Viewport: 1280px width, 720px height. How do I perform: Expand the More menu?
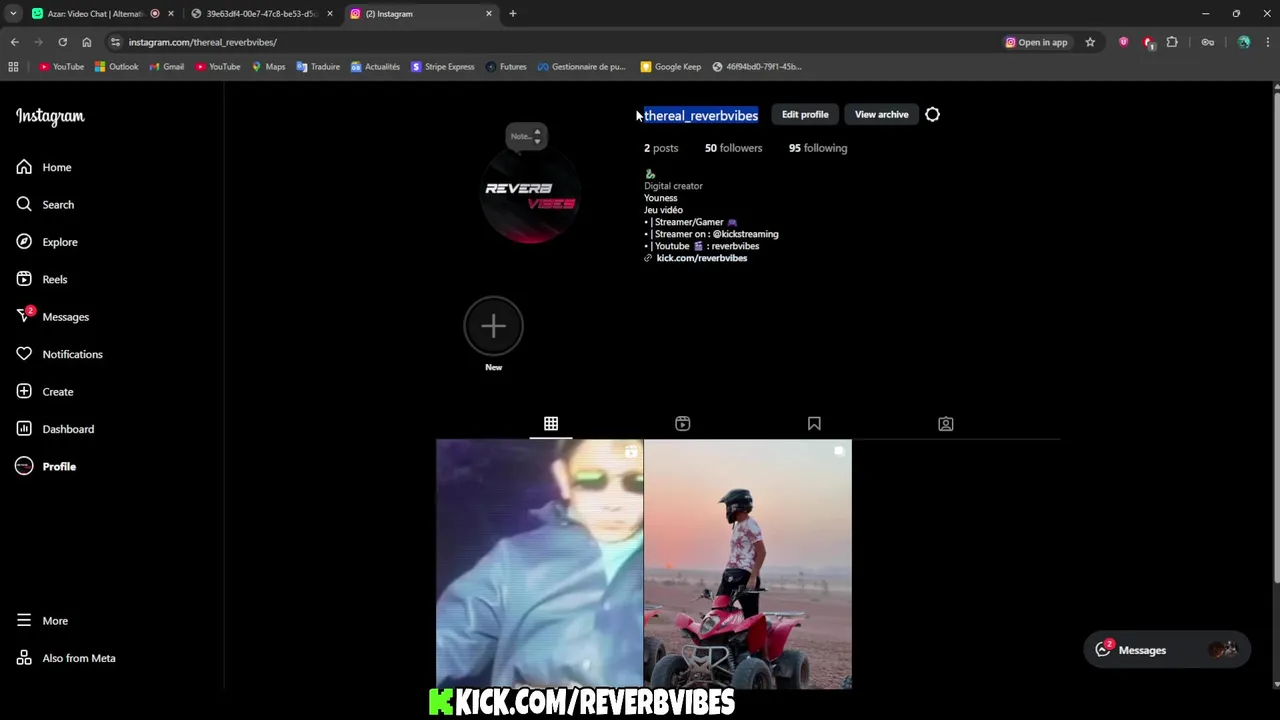42,620
